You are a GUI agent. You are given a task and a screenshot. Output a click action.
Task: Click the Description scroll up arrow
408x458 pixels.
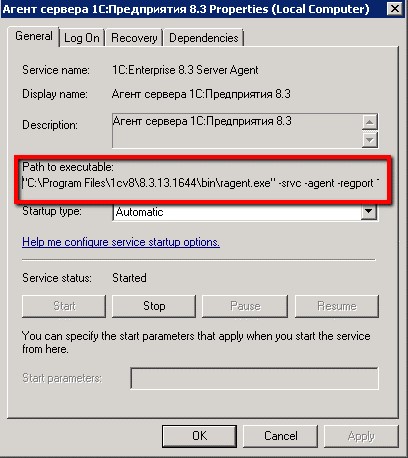point(369,122)
